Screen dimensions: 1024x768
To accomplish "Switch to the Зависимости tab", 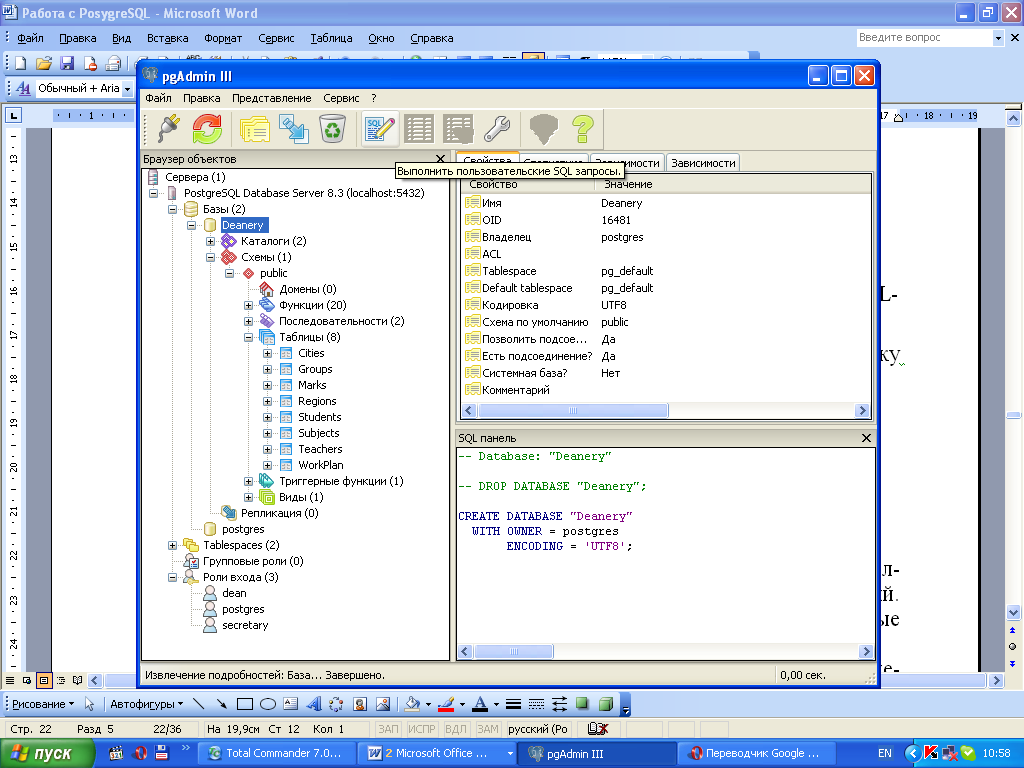I will [703, 163].
